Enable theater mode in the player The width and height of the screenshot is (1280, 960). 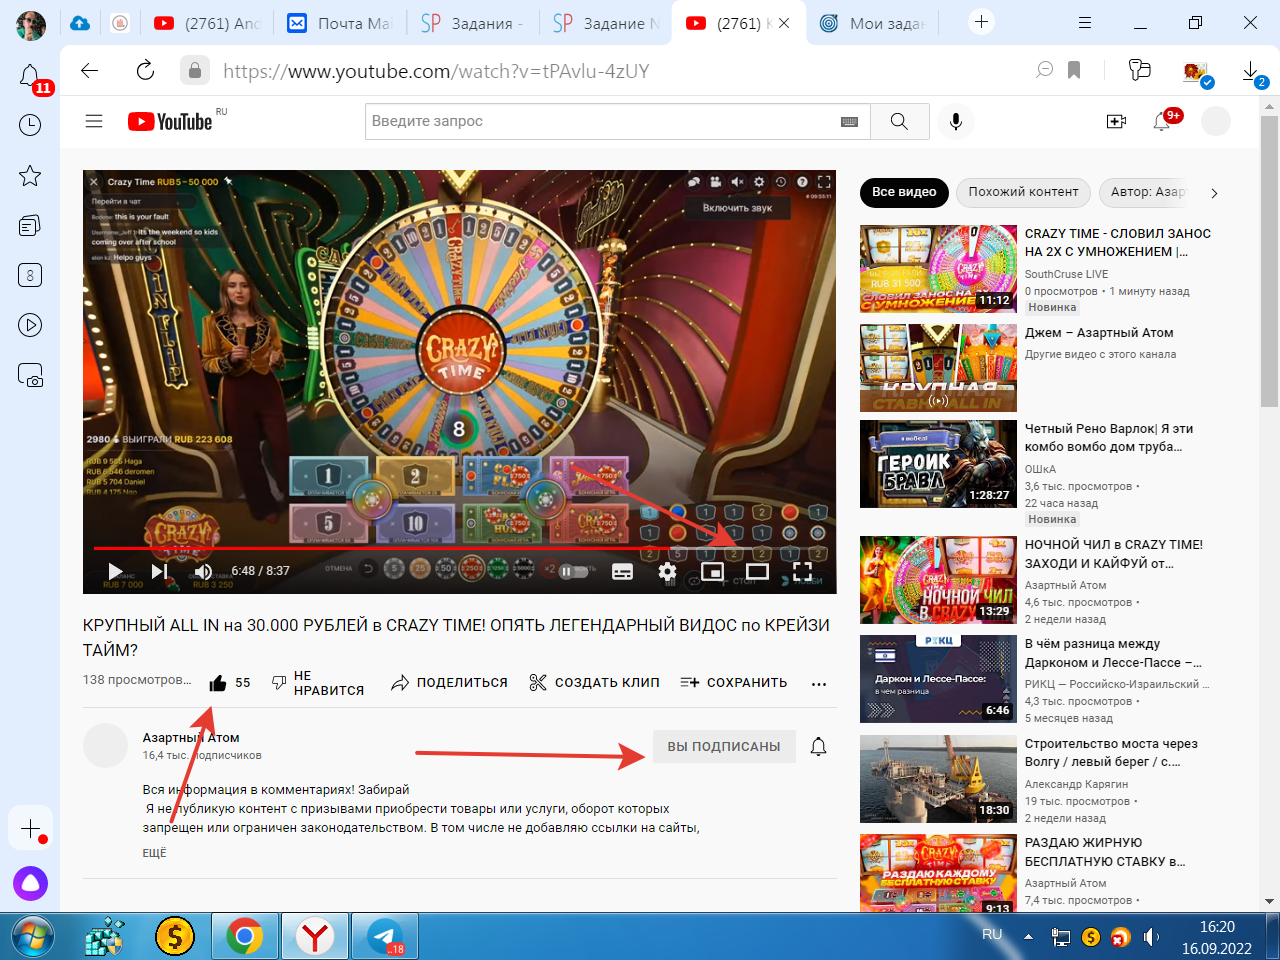pos(757,571)
